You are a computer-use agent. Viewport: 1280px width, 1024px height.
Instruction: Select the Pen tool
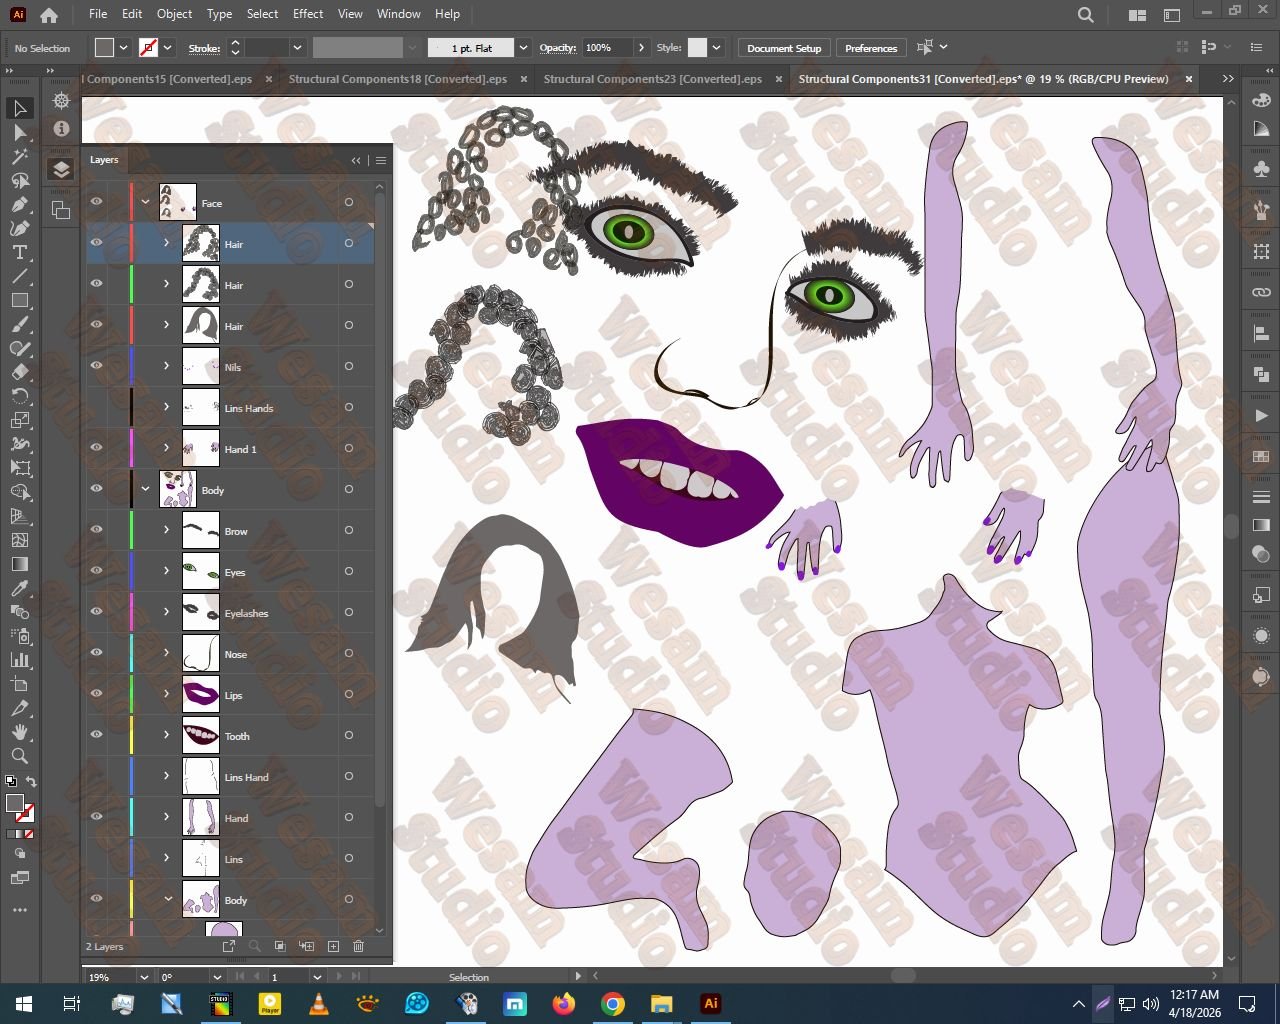pyautogui.click(x=20, y=204)
